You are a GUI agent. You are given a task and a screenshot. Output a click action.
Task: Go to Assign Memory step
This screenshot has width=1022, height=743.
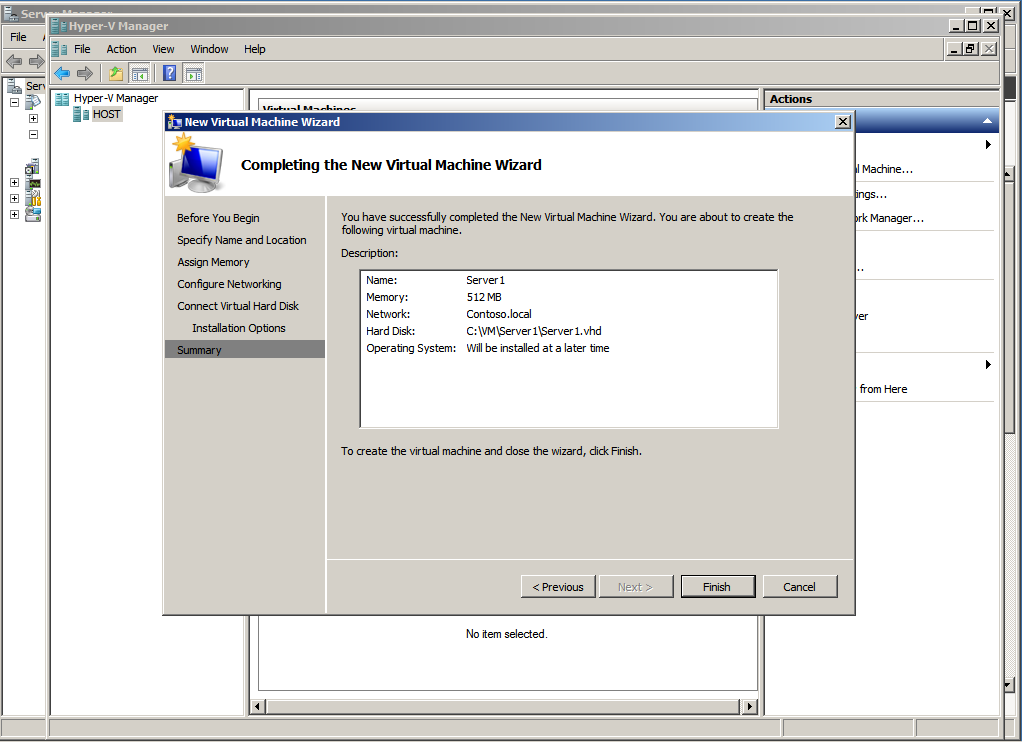pos(213,262)
